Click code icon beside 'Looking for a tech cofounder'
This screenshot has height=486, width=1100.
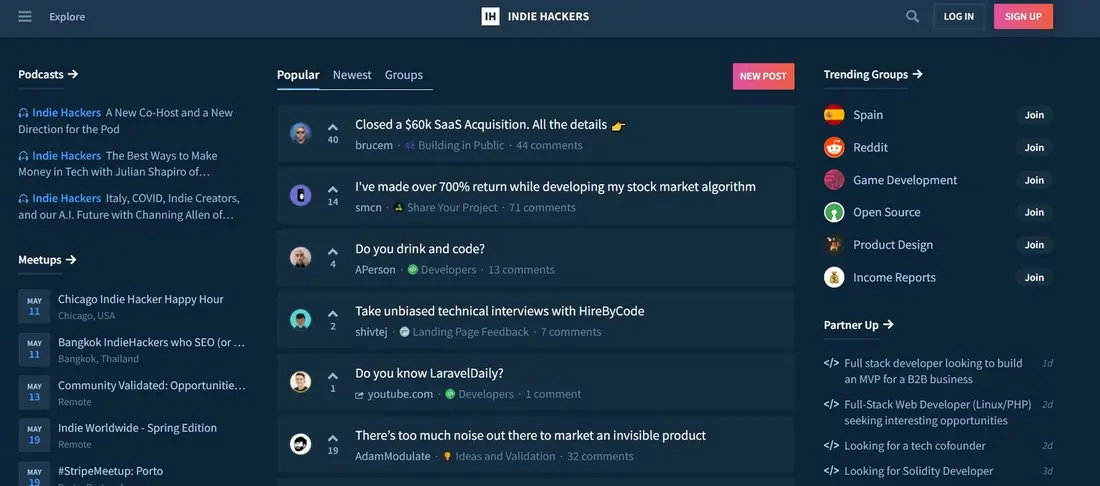pyautogui.click(x=831, y=445)
